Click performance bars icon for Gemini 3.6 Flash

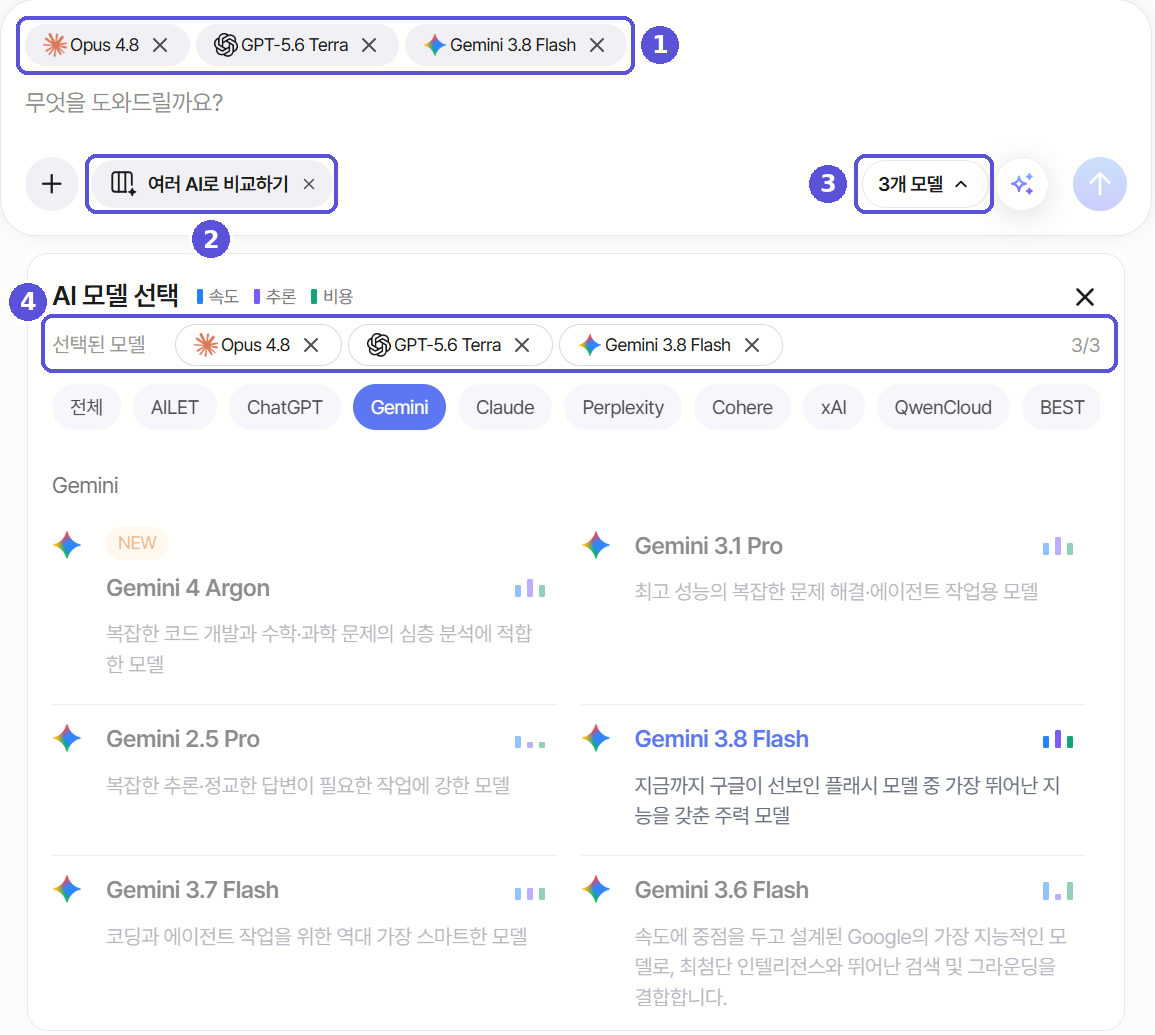click(x=1058, y=891)
